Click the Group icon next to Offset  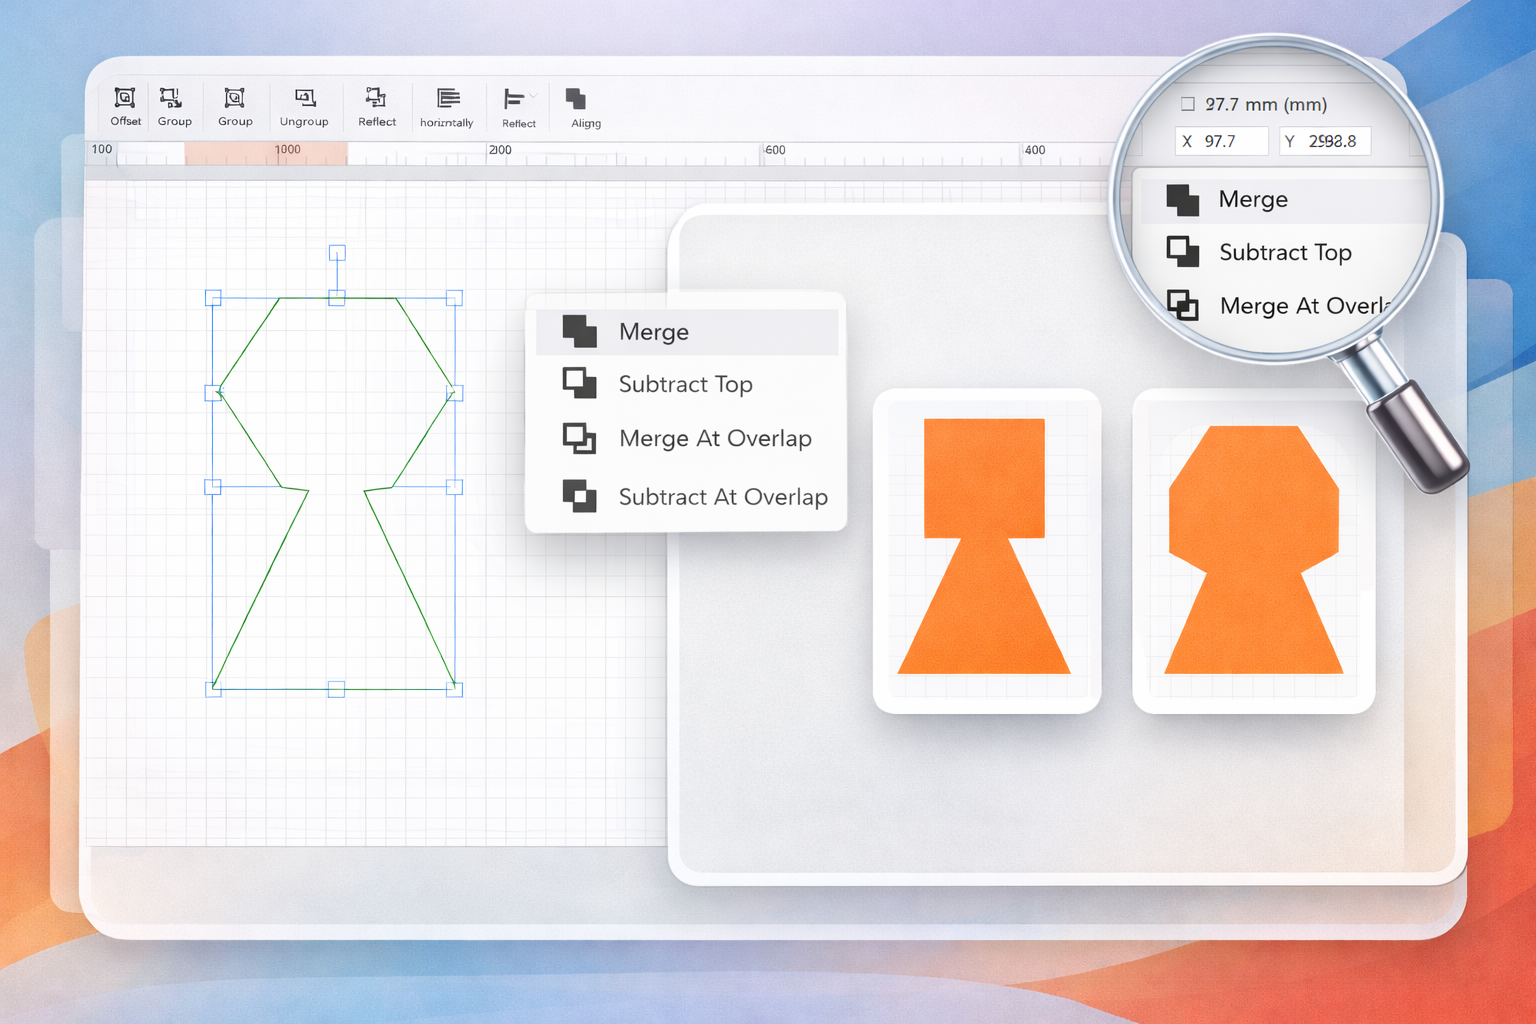(172, 98)
